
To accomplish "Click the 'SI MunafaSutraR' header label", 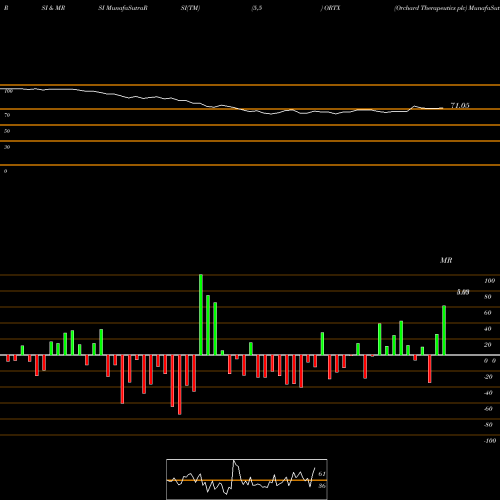I will [x=123, y=8].
